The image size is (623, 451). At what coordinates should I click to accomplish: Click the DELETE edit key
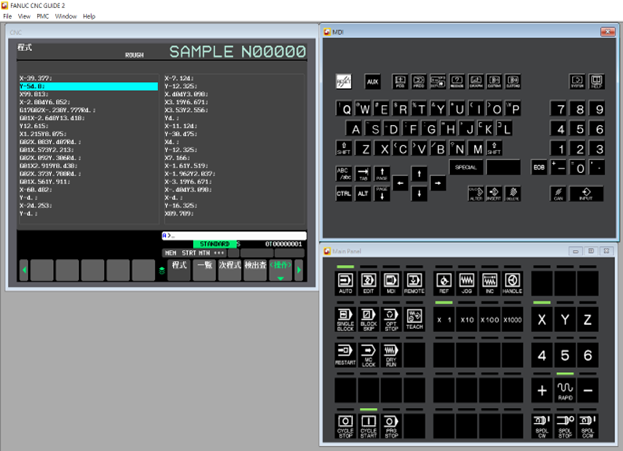coord(513,194)
